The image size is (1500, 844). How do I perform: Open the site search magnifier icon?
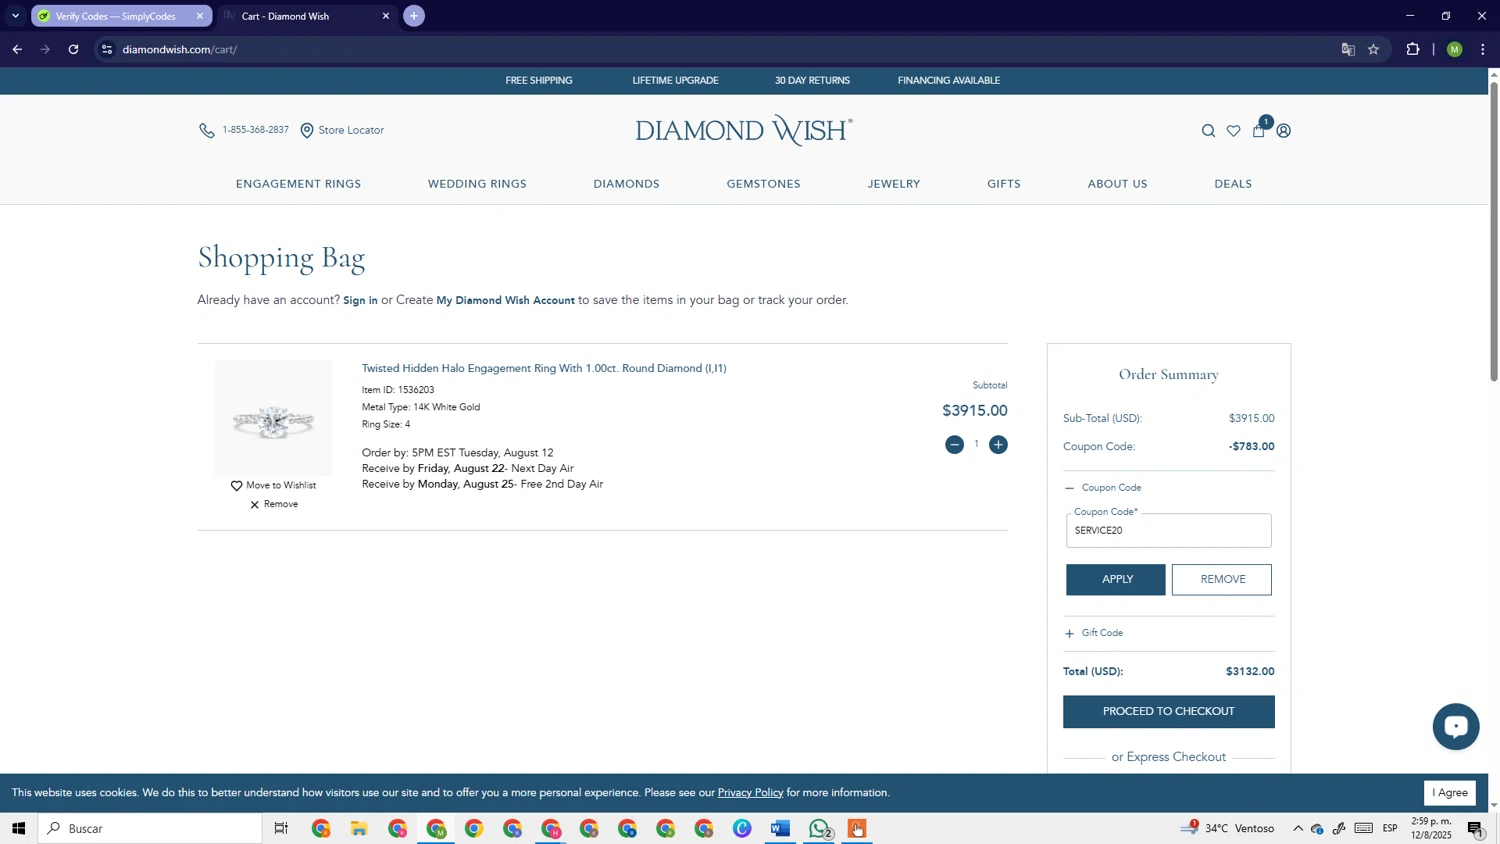coord(1208,131)
